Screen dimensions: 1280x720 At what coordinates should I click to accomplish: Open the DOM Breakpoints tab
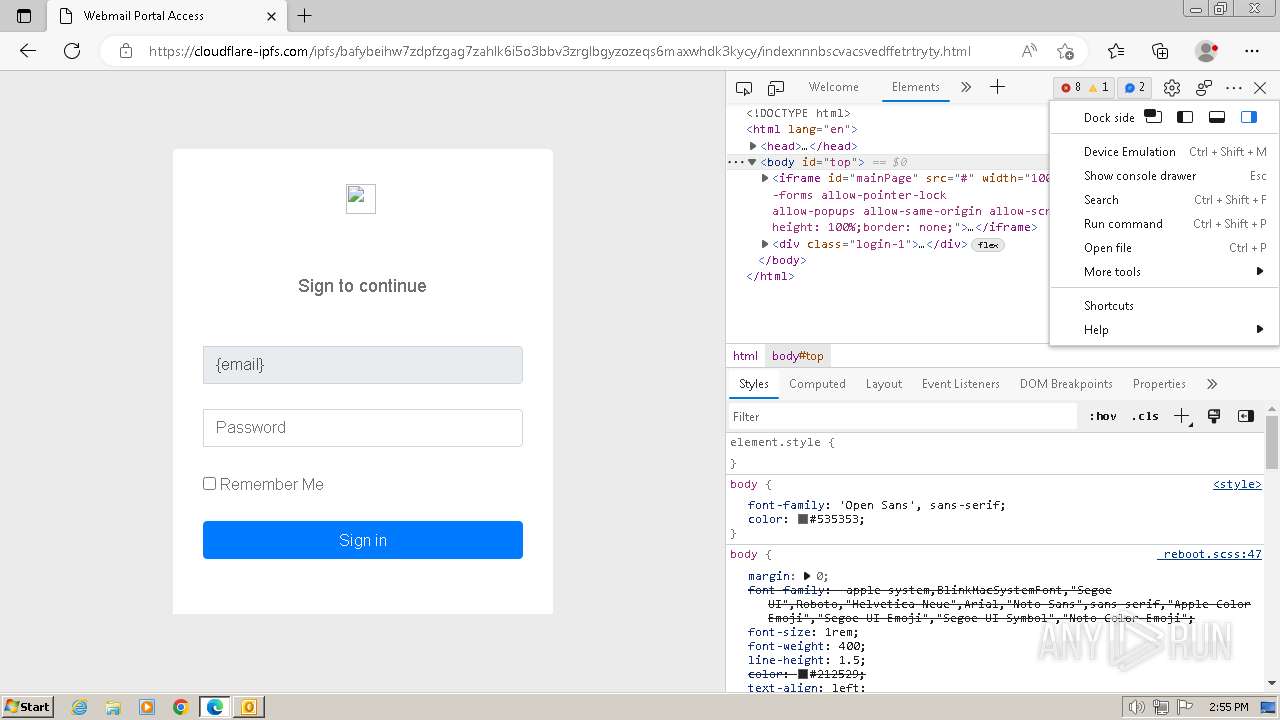pyautogui.click(x=1066, y=384)
